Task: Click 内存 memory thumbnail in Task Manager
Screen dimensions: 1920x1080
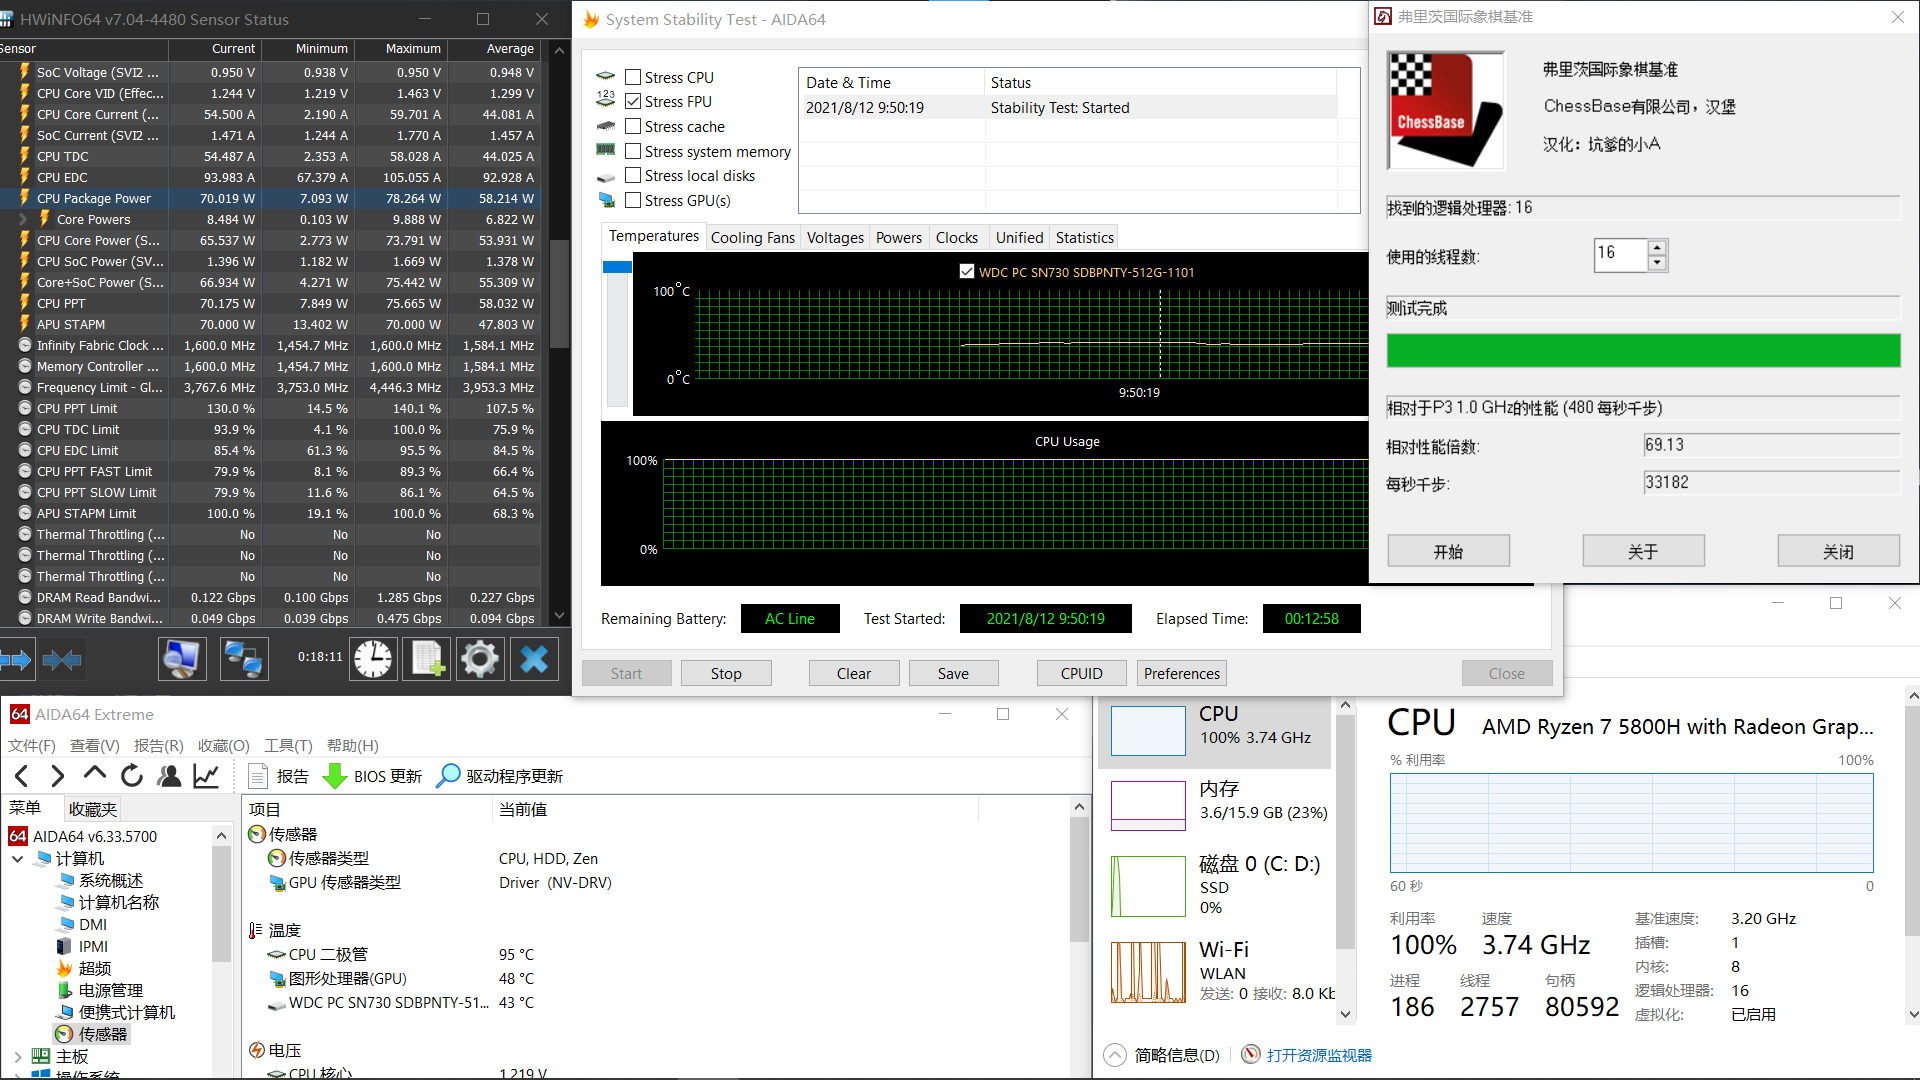Action: coord(1148,806)
